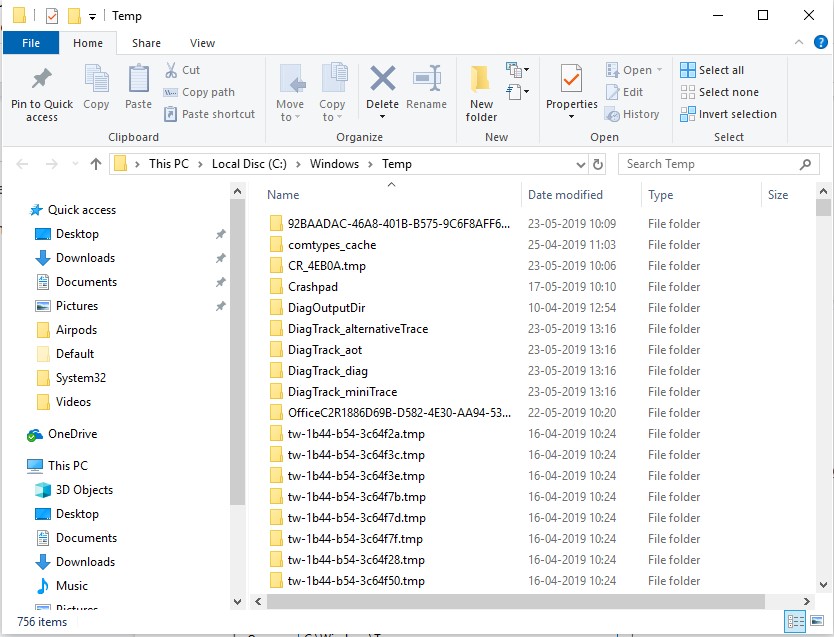Screen dimensions: 834x637
Task: Open the Easy access dropdown
Action: 517,92
